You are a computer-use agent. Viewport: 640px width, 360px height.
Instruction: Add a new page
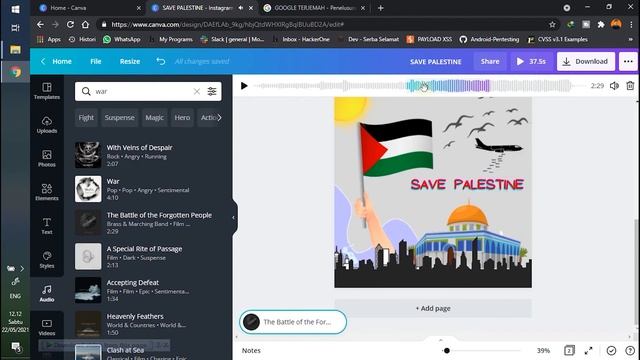coord(433,308)
